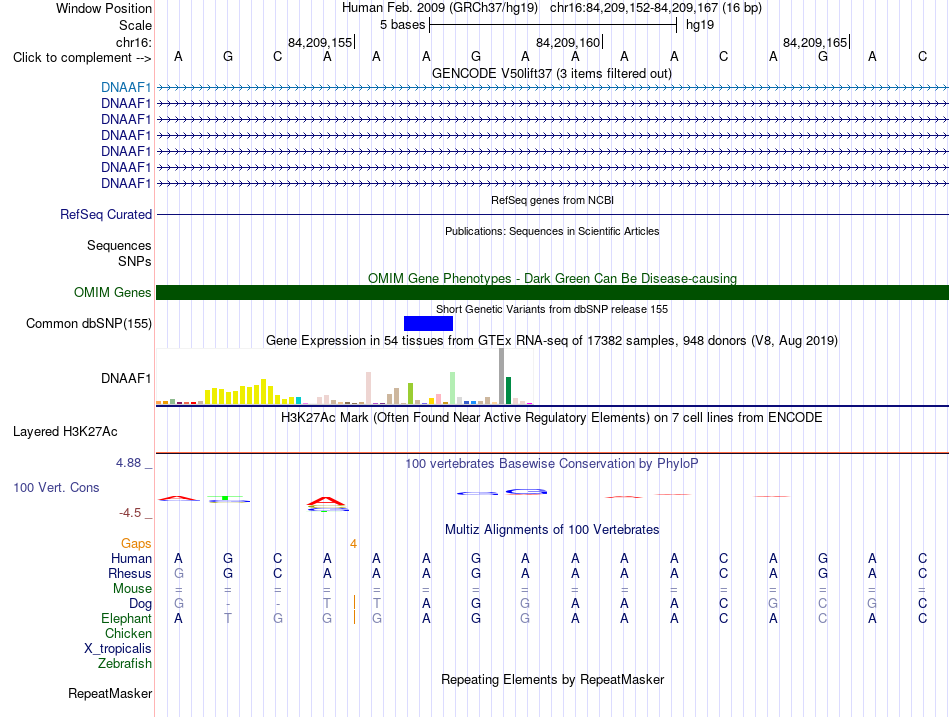Click the OMIM Genes track label
This screenshot has height=717, width=950.
113,293
